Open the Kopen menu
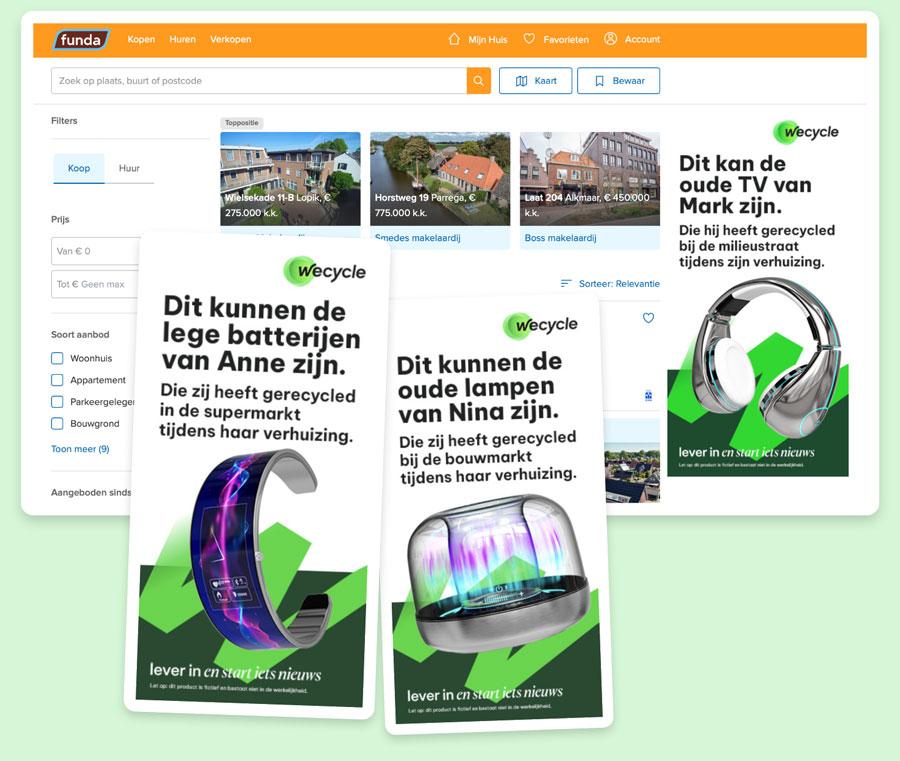Screen dimensions: 900x761 point(141,40)
